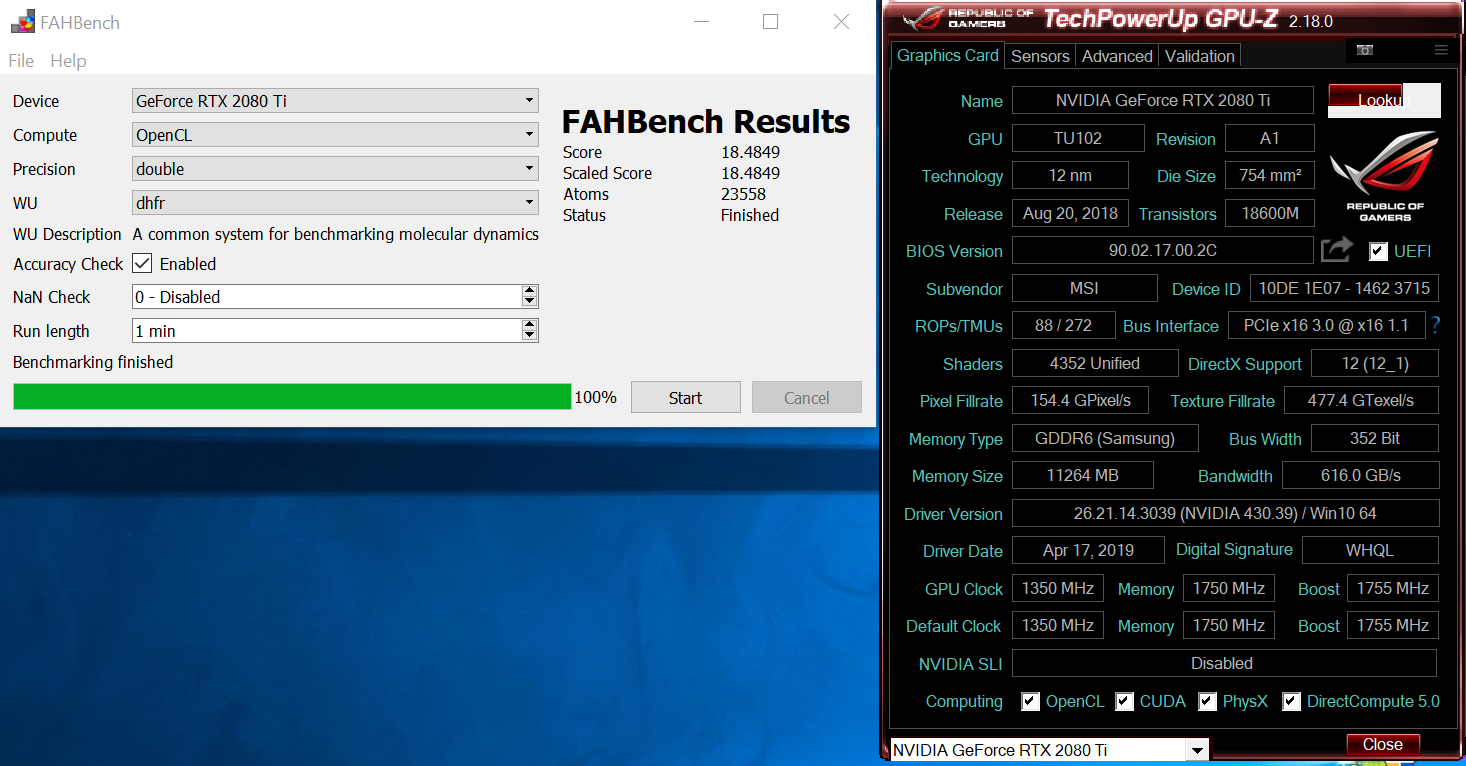
Task: Open the GPU selector dropdown at GPU-Z bottom
Action: tap(1196, 750)
